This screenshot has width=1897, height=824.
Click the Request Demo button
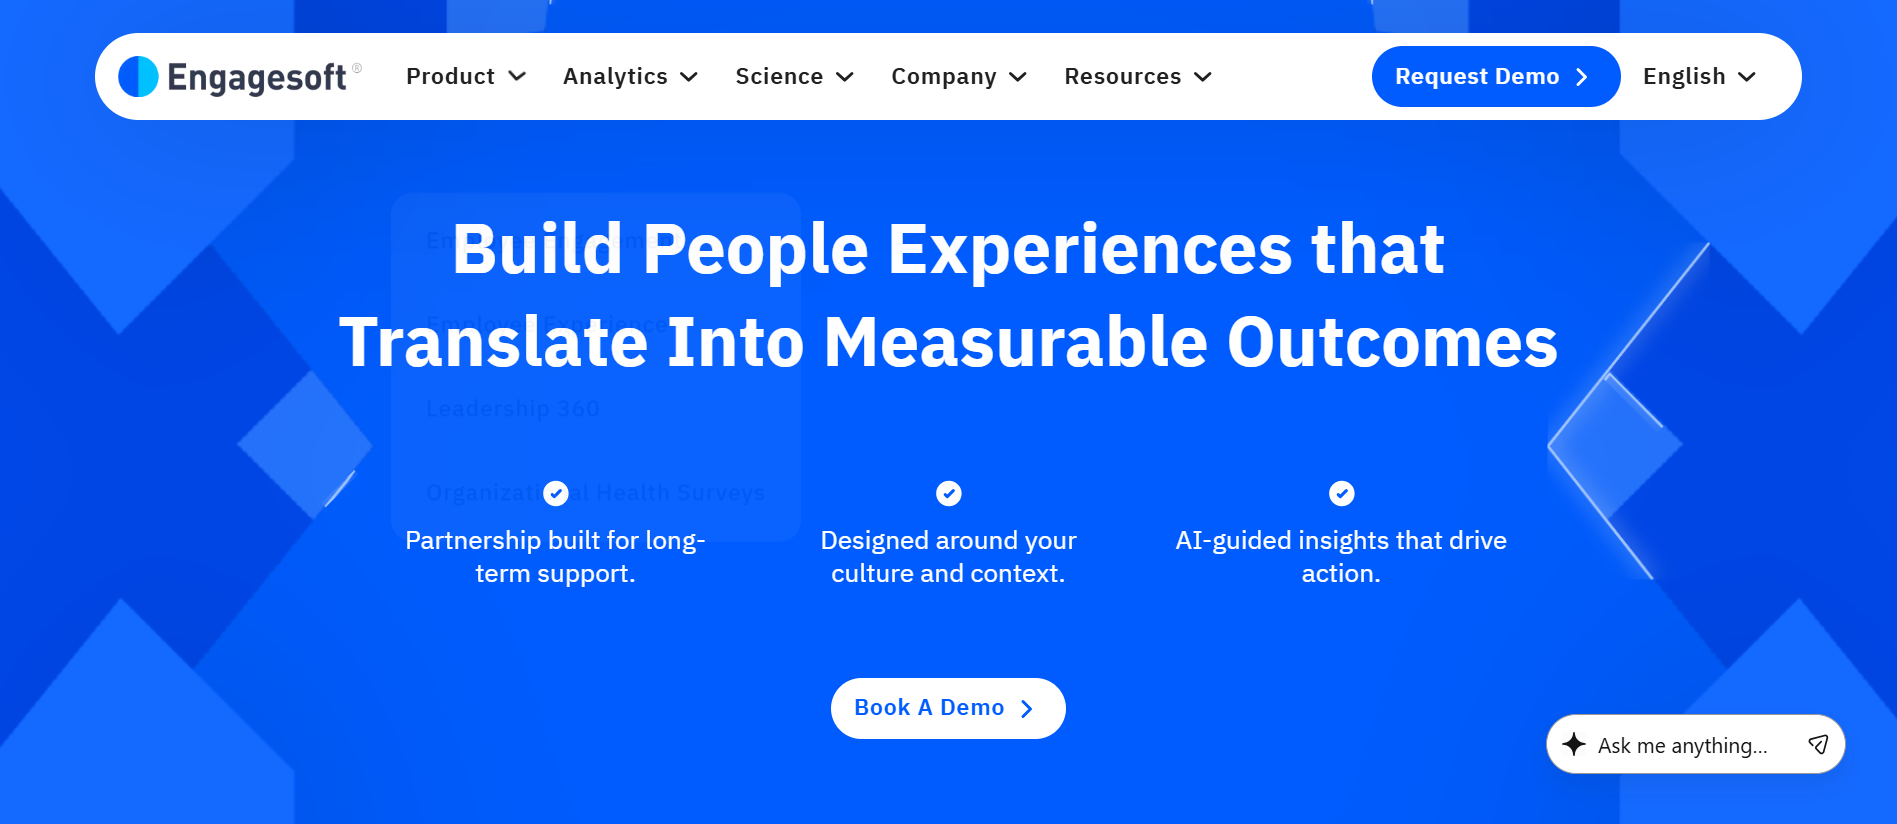(1495, 77)
